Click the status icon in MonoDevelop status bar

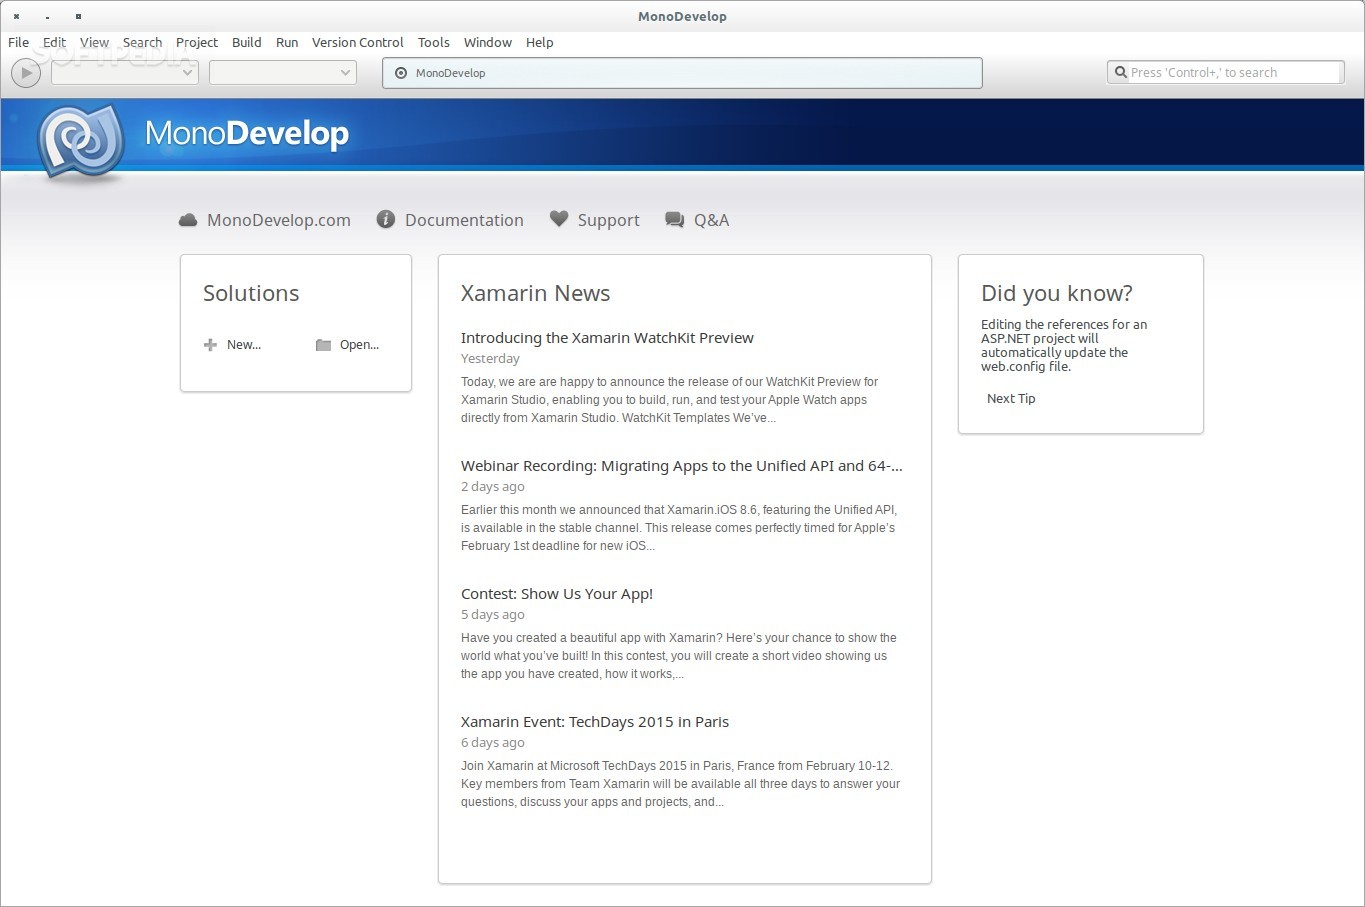point(401,73)
